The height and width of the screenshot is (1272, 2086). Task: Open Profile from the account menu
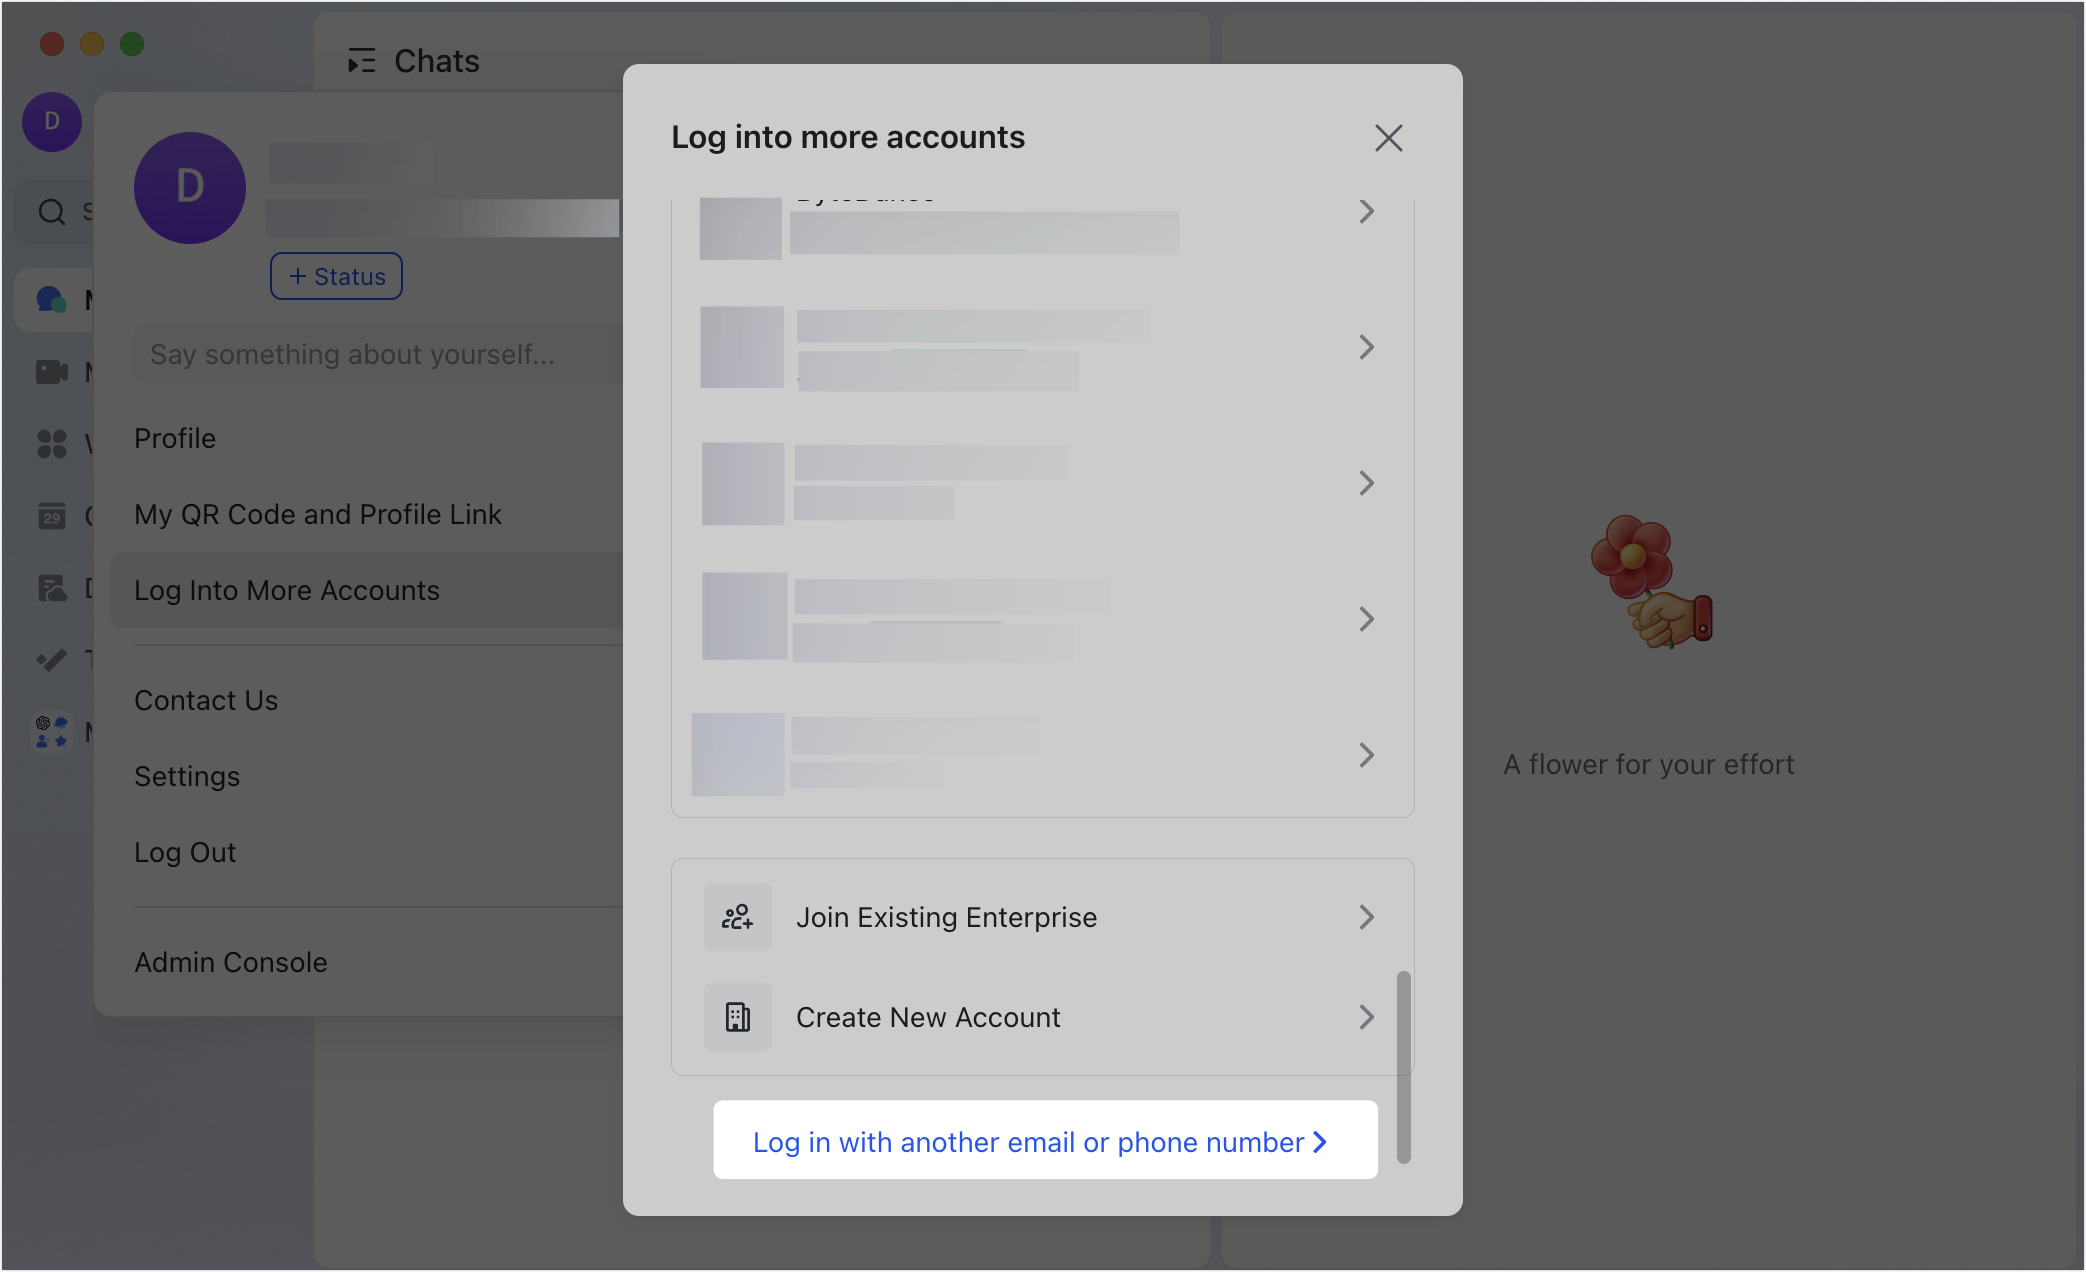pos(175,438)
